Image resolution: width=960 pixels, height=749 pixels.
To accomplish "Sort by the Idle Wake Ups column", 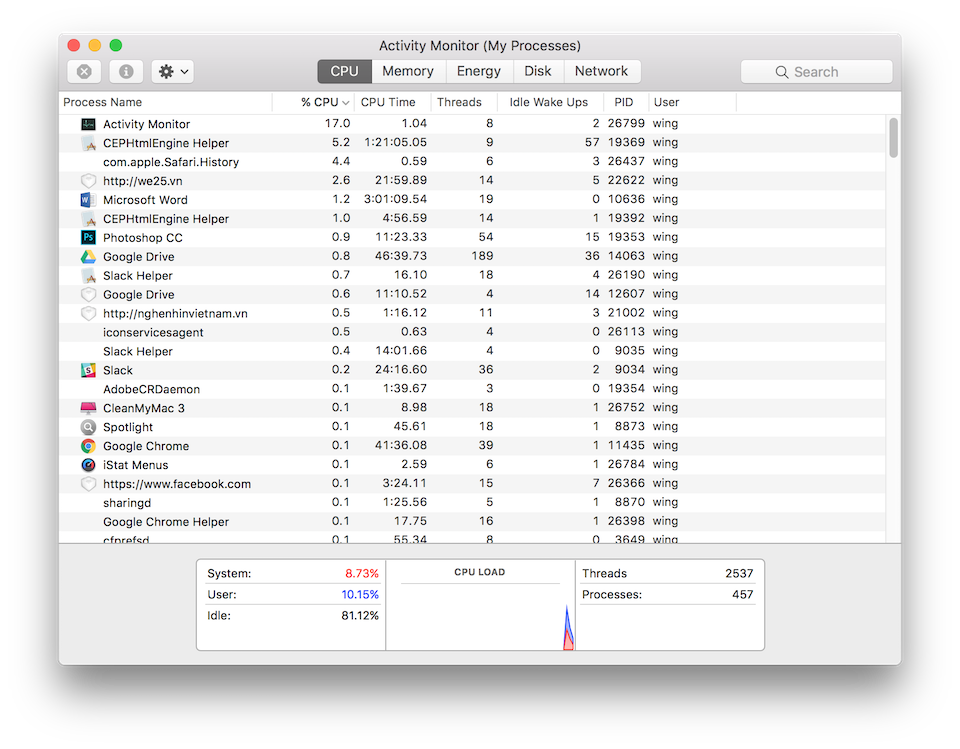I will [x=549, y=102].
